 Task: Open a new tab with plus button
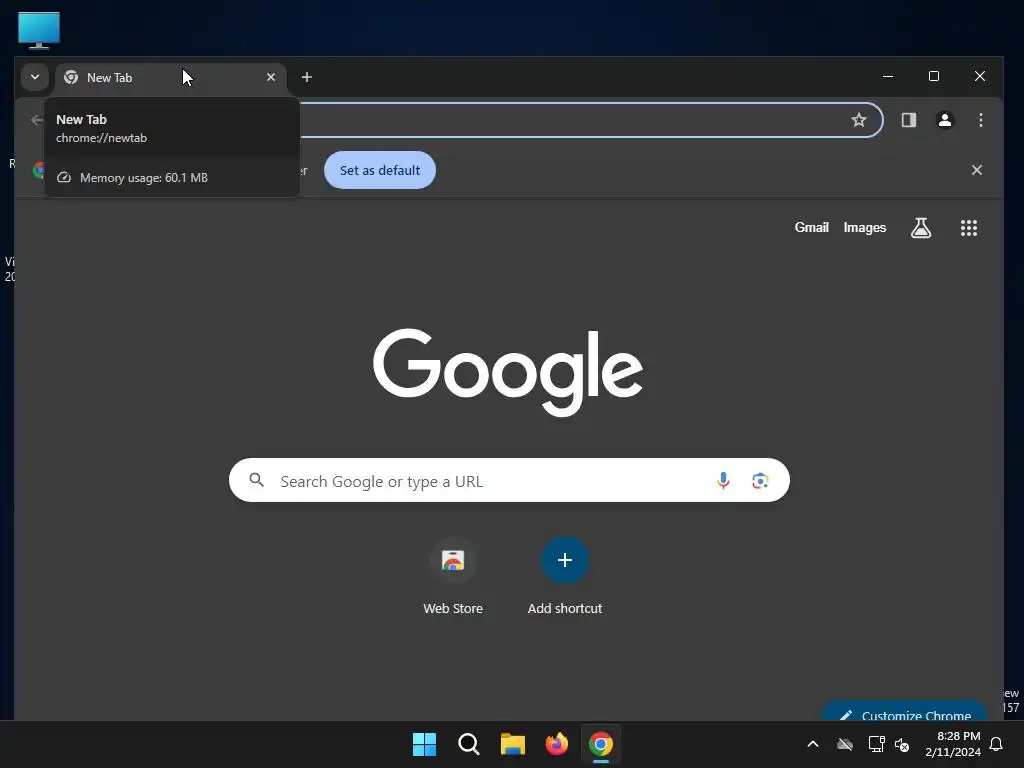click(307, 77)
